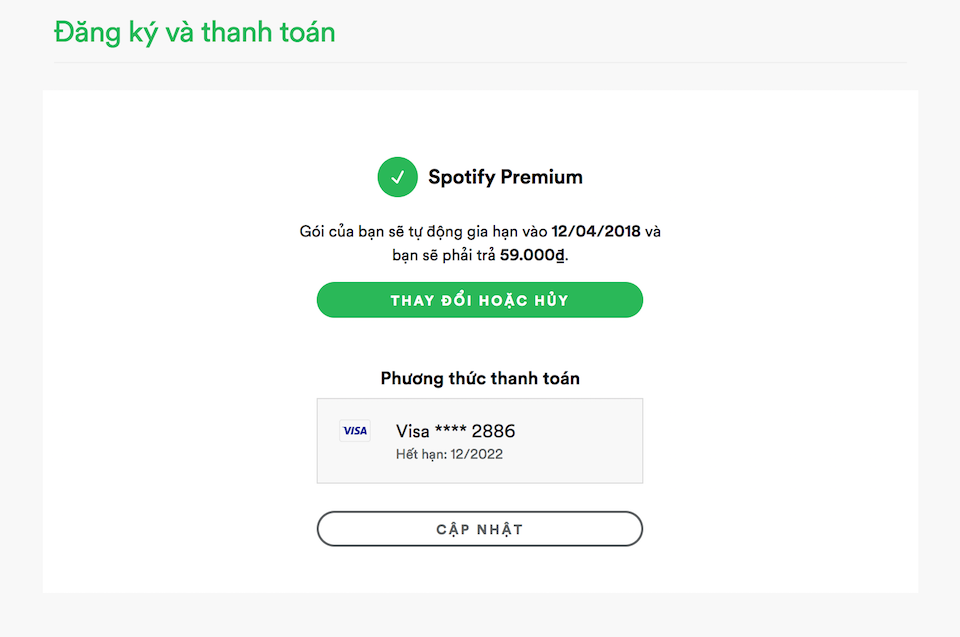
Task: Click the Spotify Premium title label
Action: pos(505,176)
